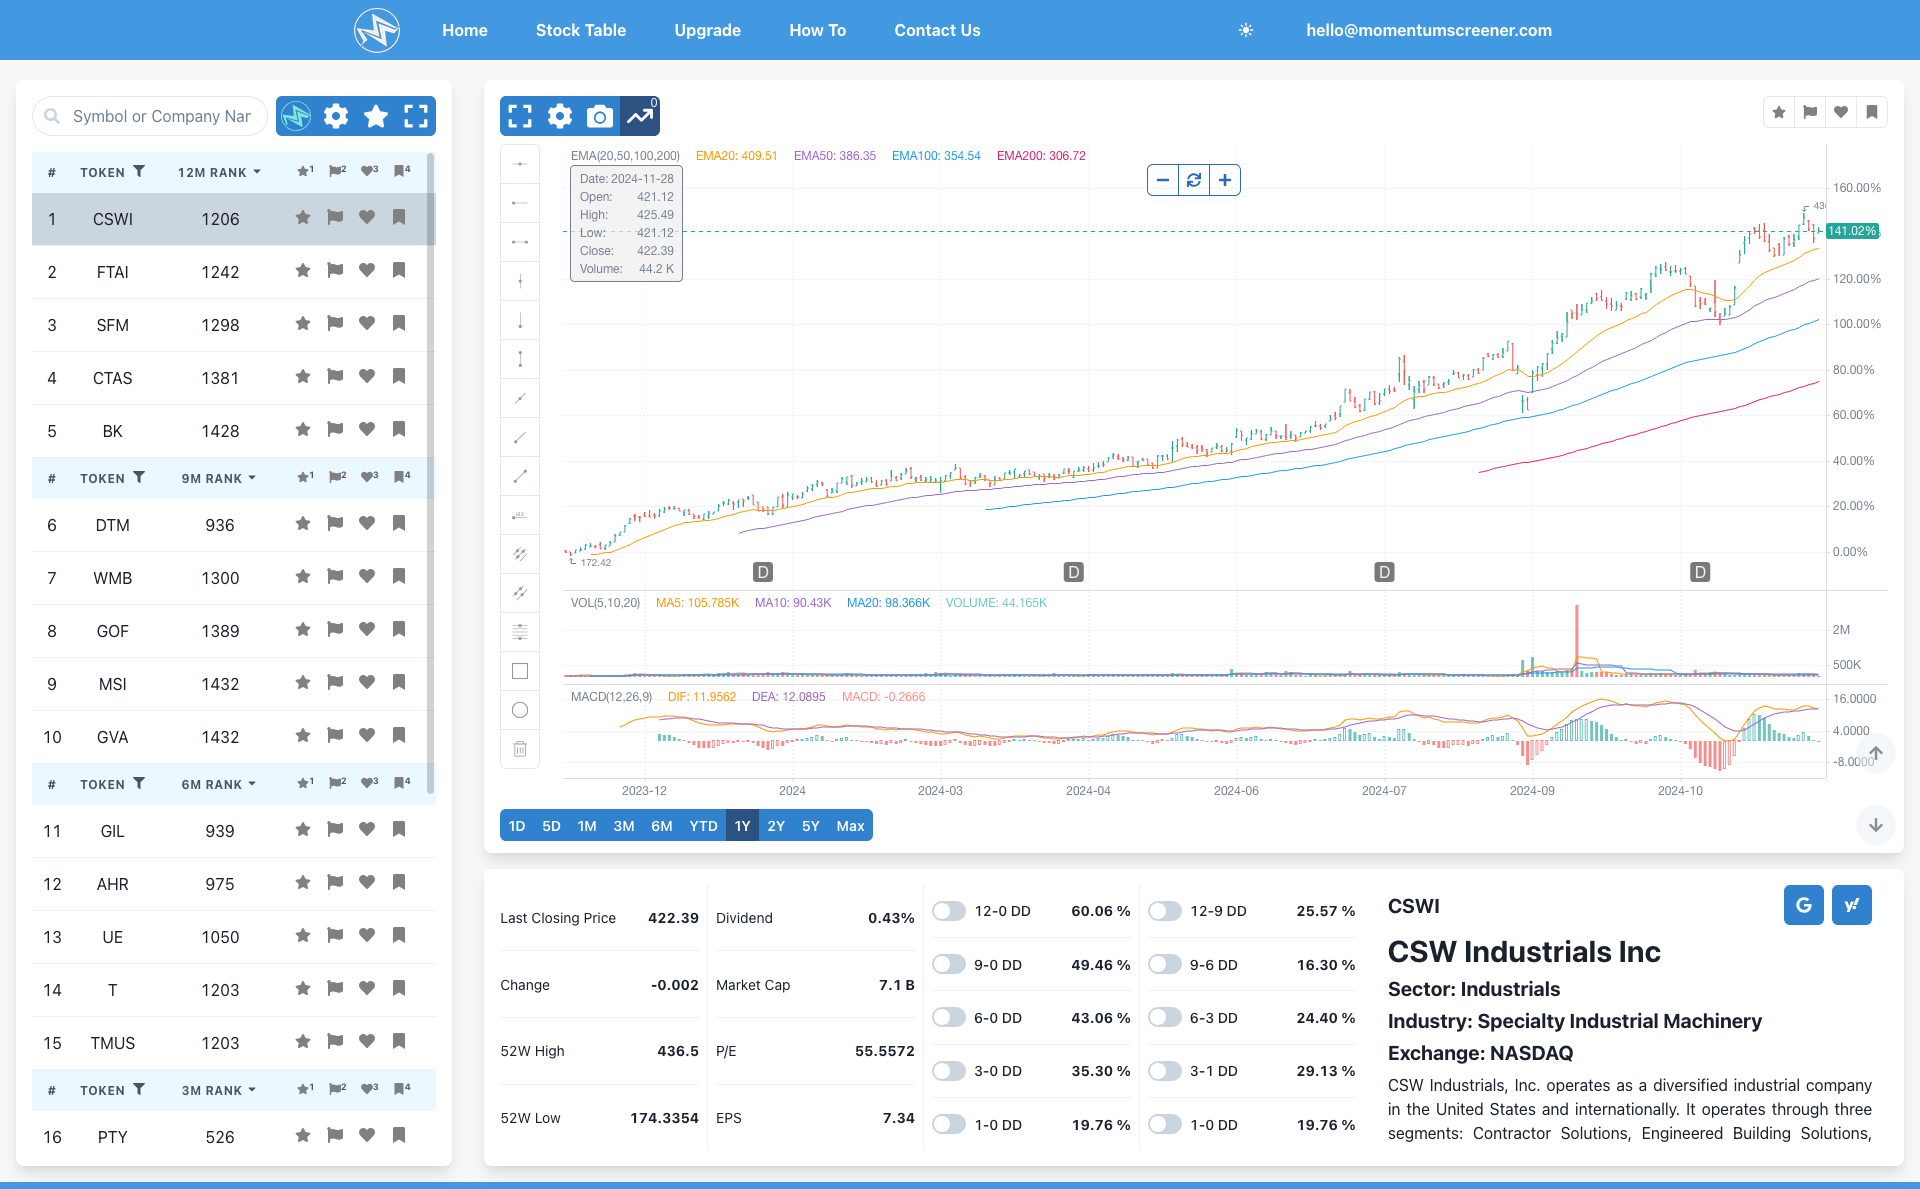Switch chart to Max range
Image resolution: width=1920 pixels, height=1189 pixels.
tap(850, 826)
